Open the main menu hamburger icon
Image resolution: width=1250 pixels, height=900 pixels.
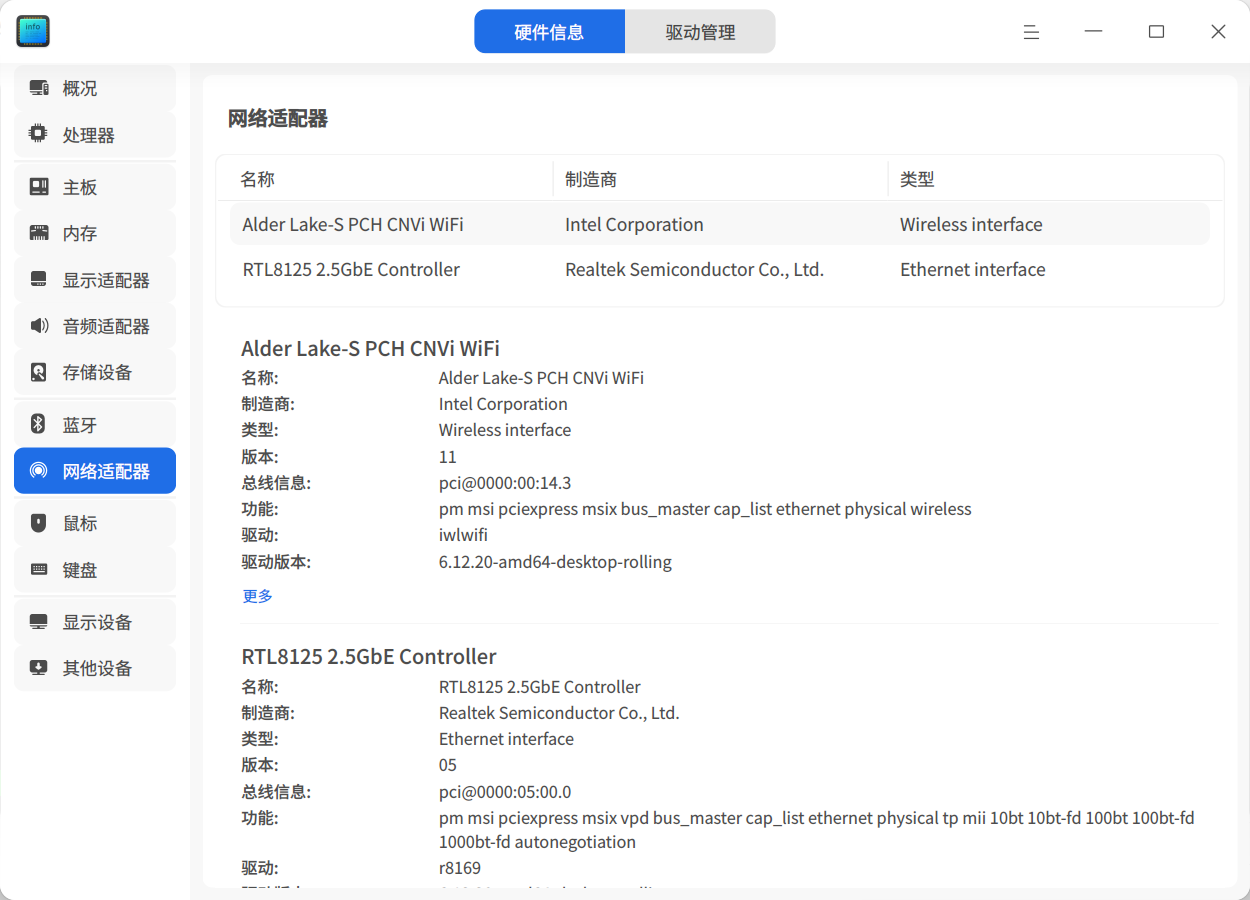click(1031, 32)
